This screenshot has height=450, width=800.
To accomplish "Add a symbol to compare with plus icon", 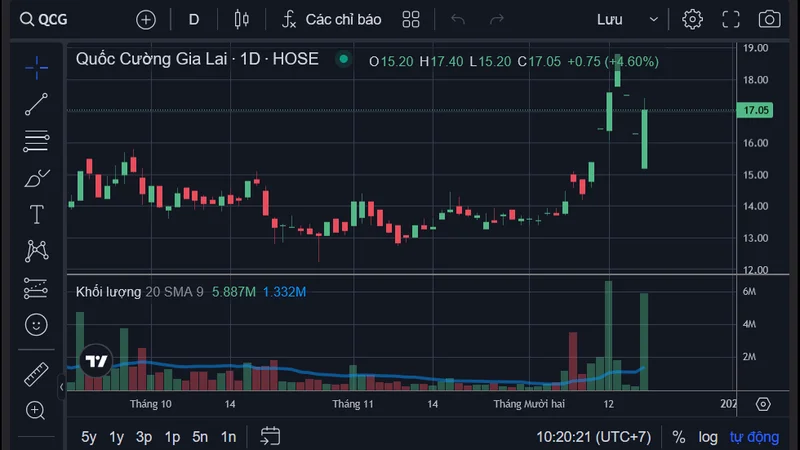I will click(x=145, y=19).
